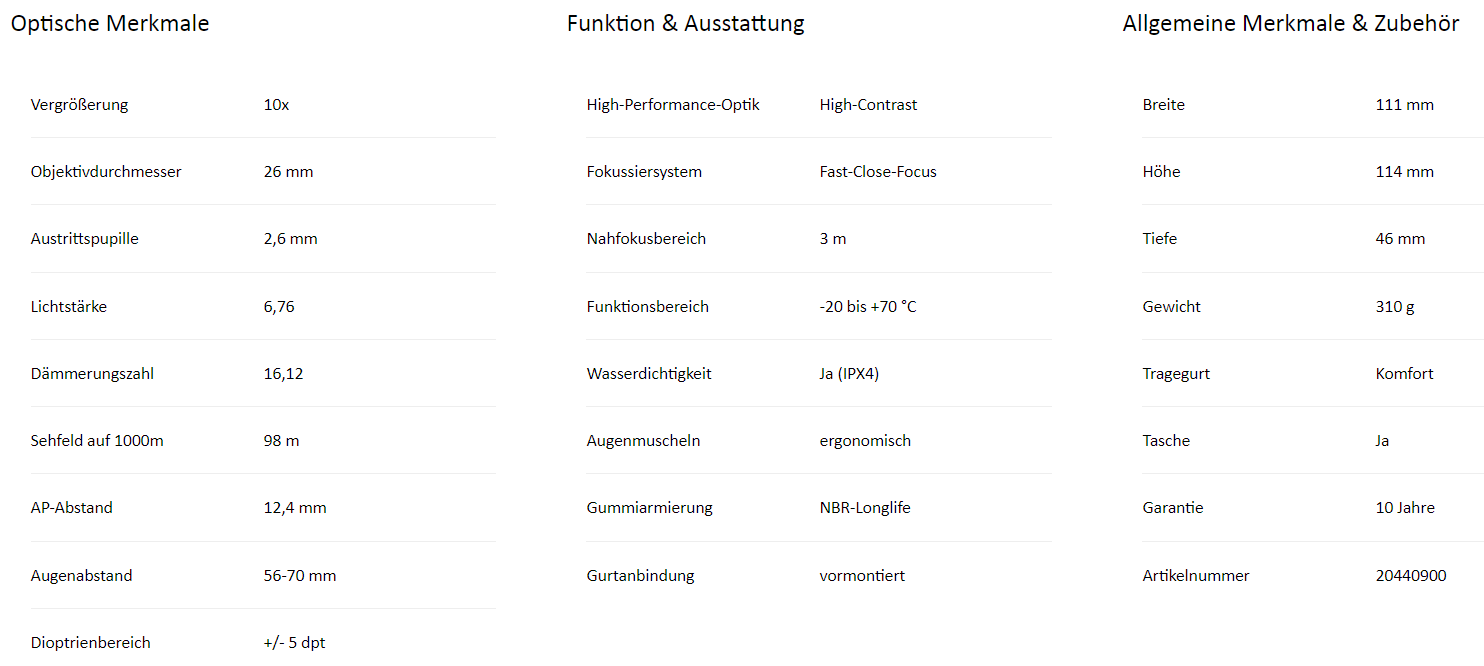
Task: Click the 26 mm Objektivdurchmesser value
Action: point(289,172)
